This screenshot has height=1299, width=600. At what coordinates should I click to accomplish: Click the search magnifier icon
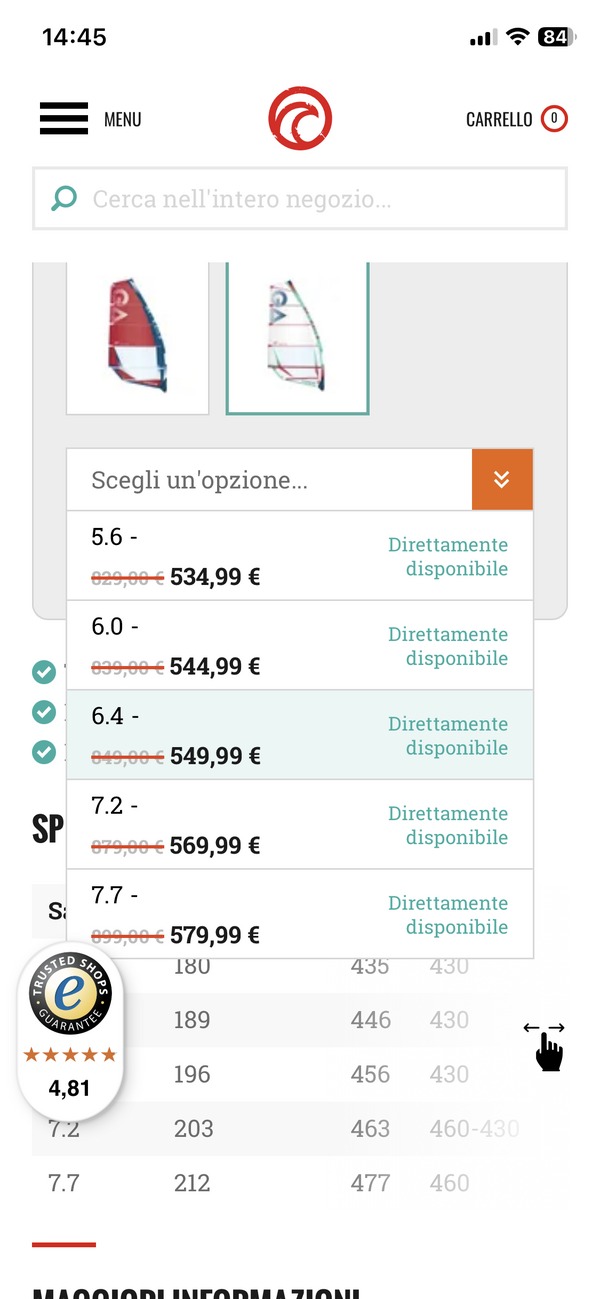64,198
